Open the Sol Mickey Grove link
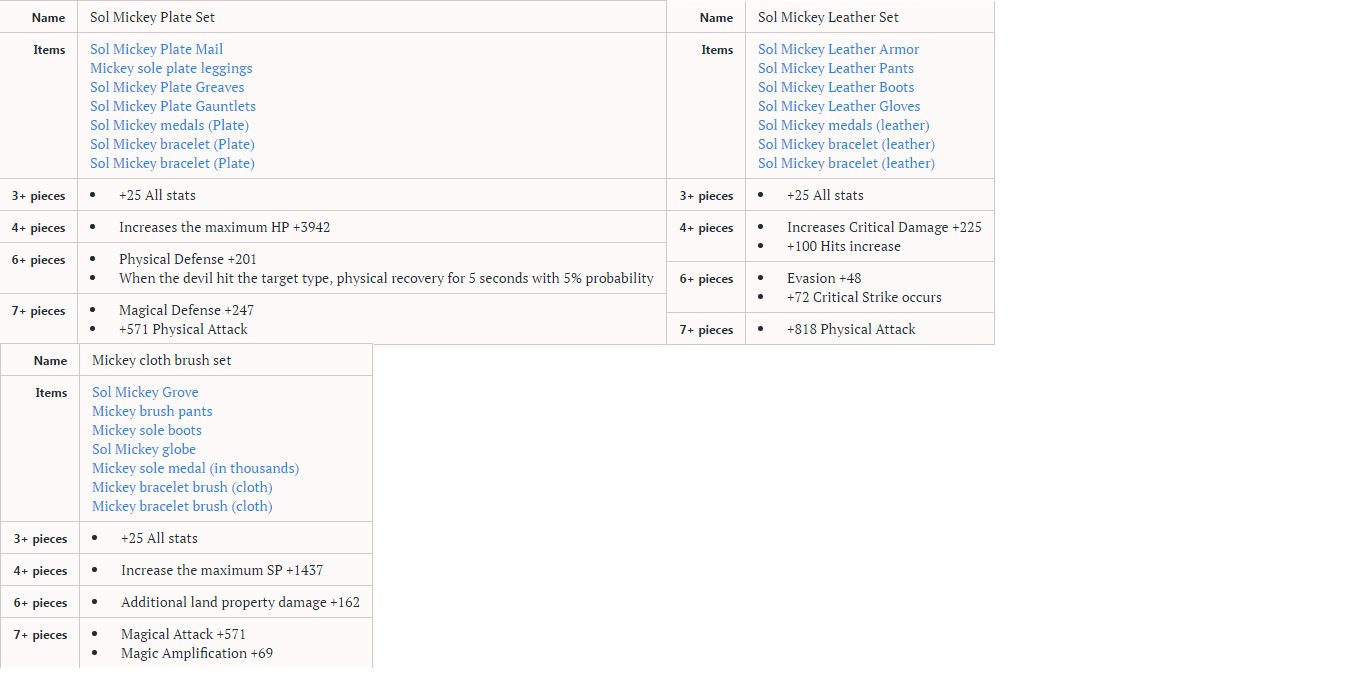 [145, 392]
